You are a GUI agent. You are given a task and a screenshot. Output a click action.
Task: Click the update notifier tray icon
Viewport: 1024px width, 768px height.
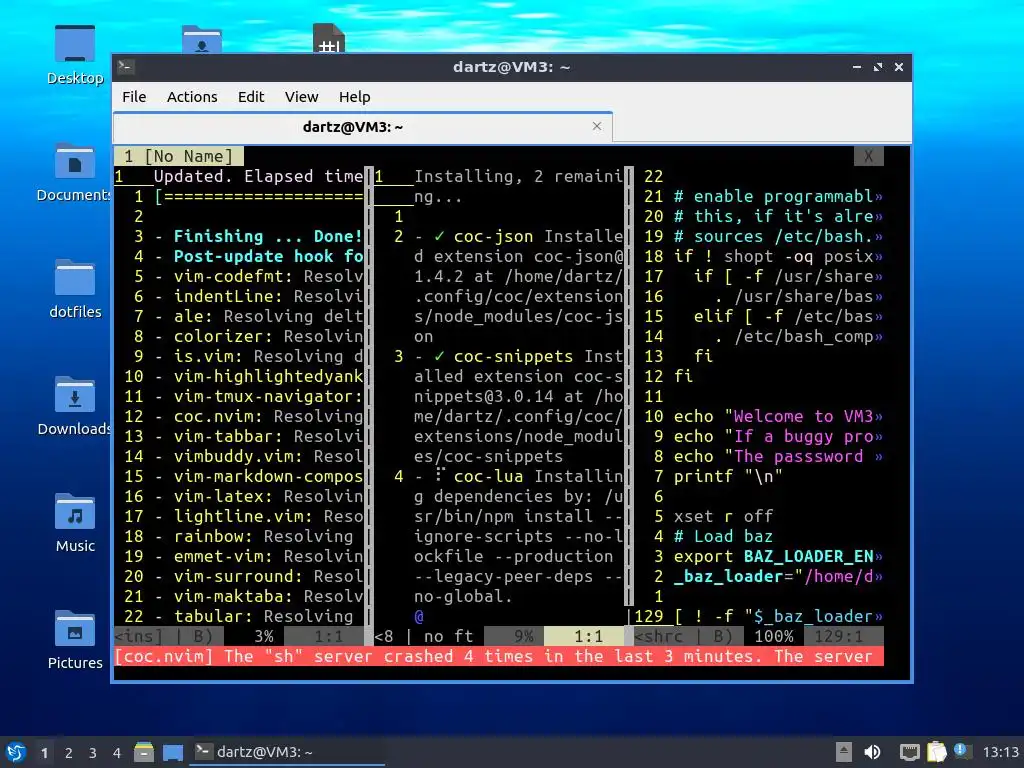[x=961, y=750]
